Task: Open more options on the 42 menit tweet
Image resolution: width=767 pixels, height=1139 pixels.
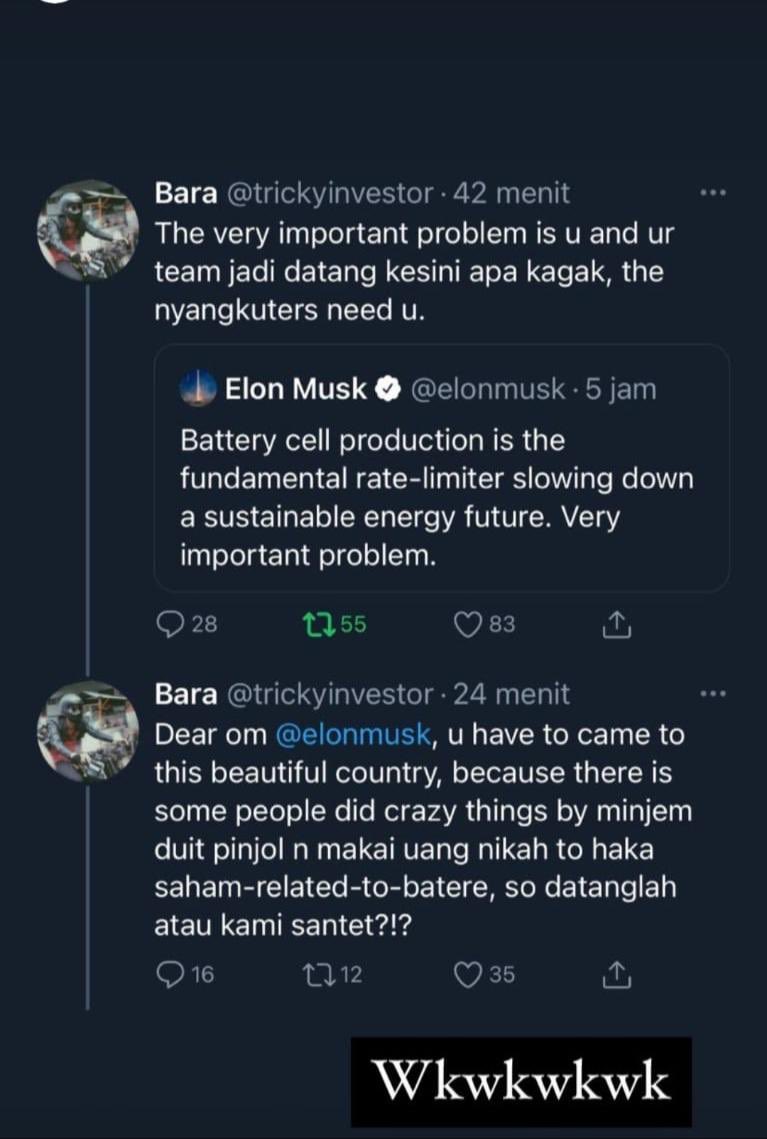Action: 713,193
